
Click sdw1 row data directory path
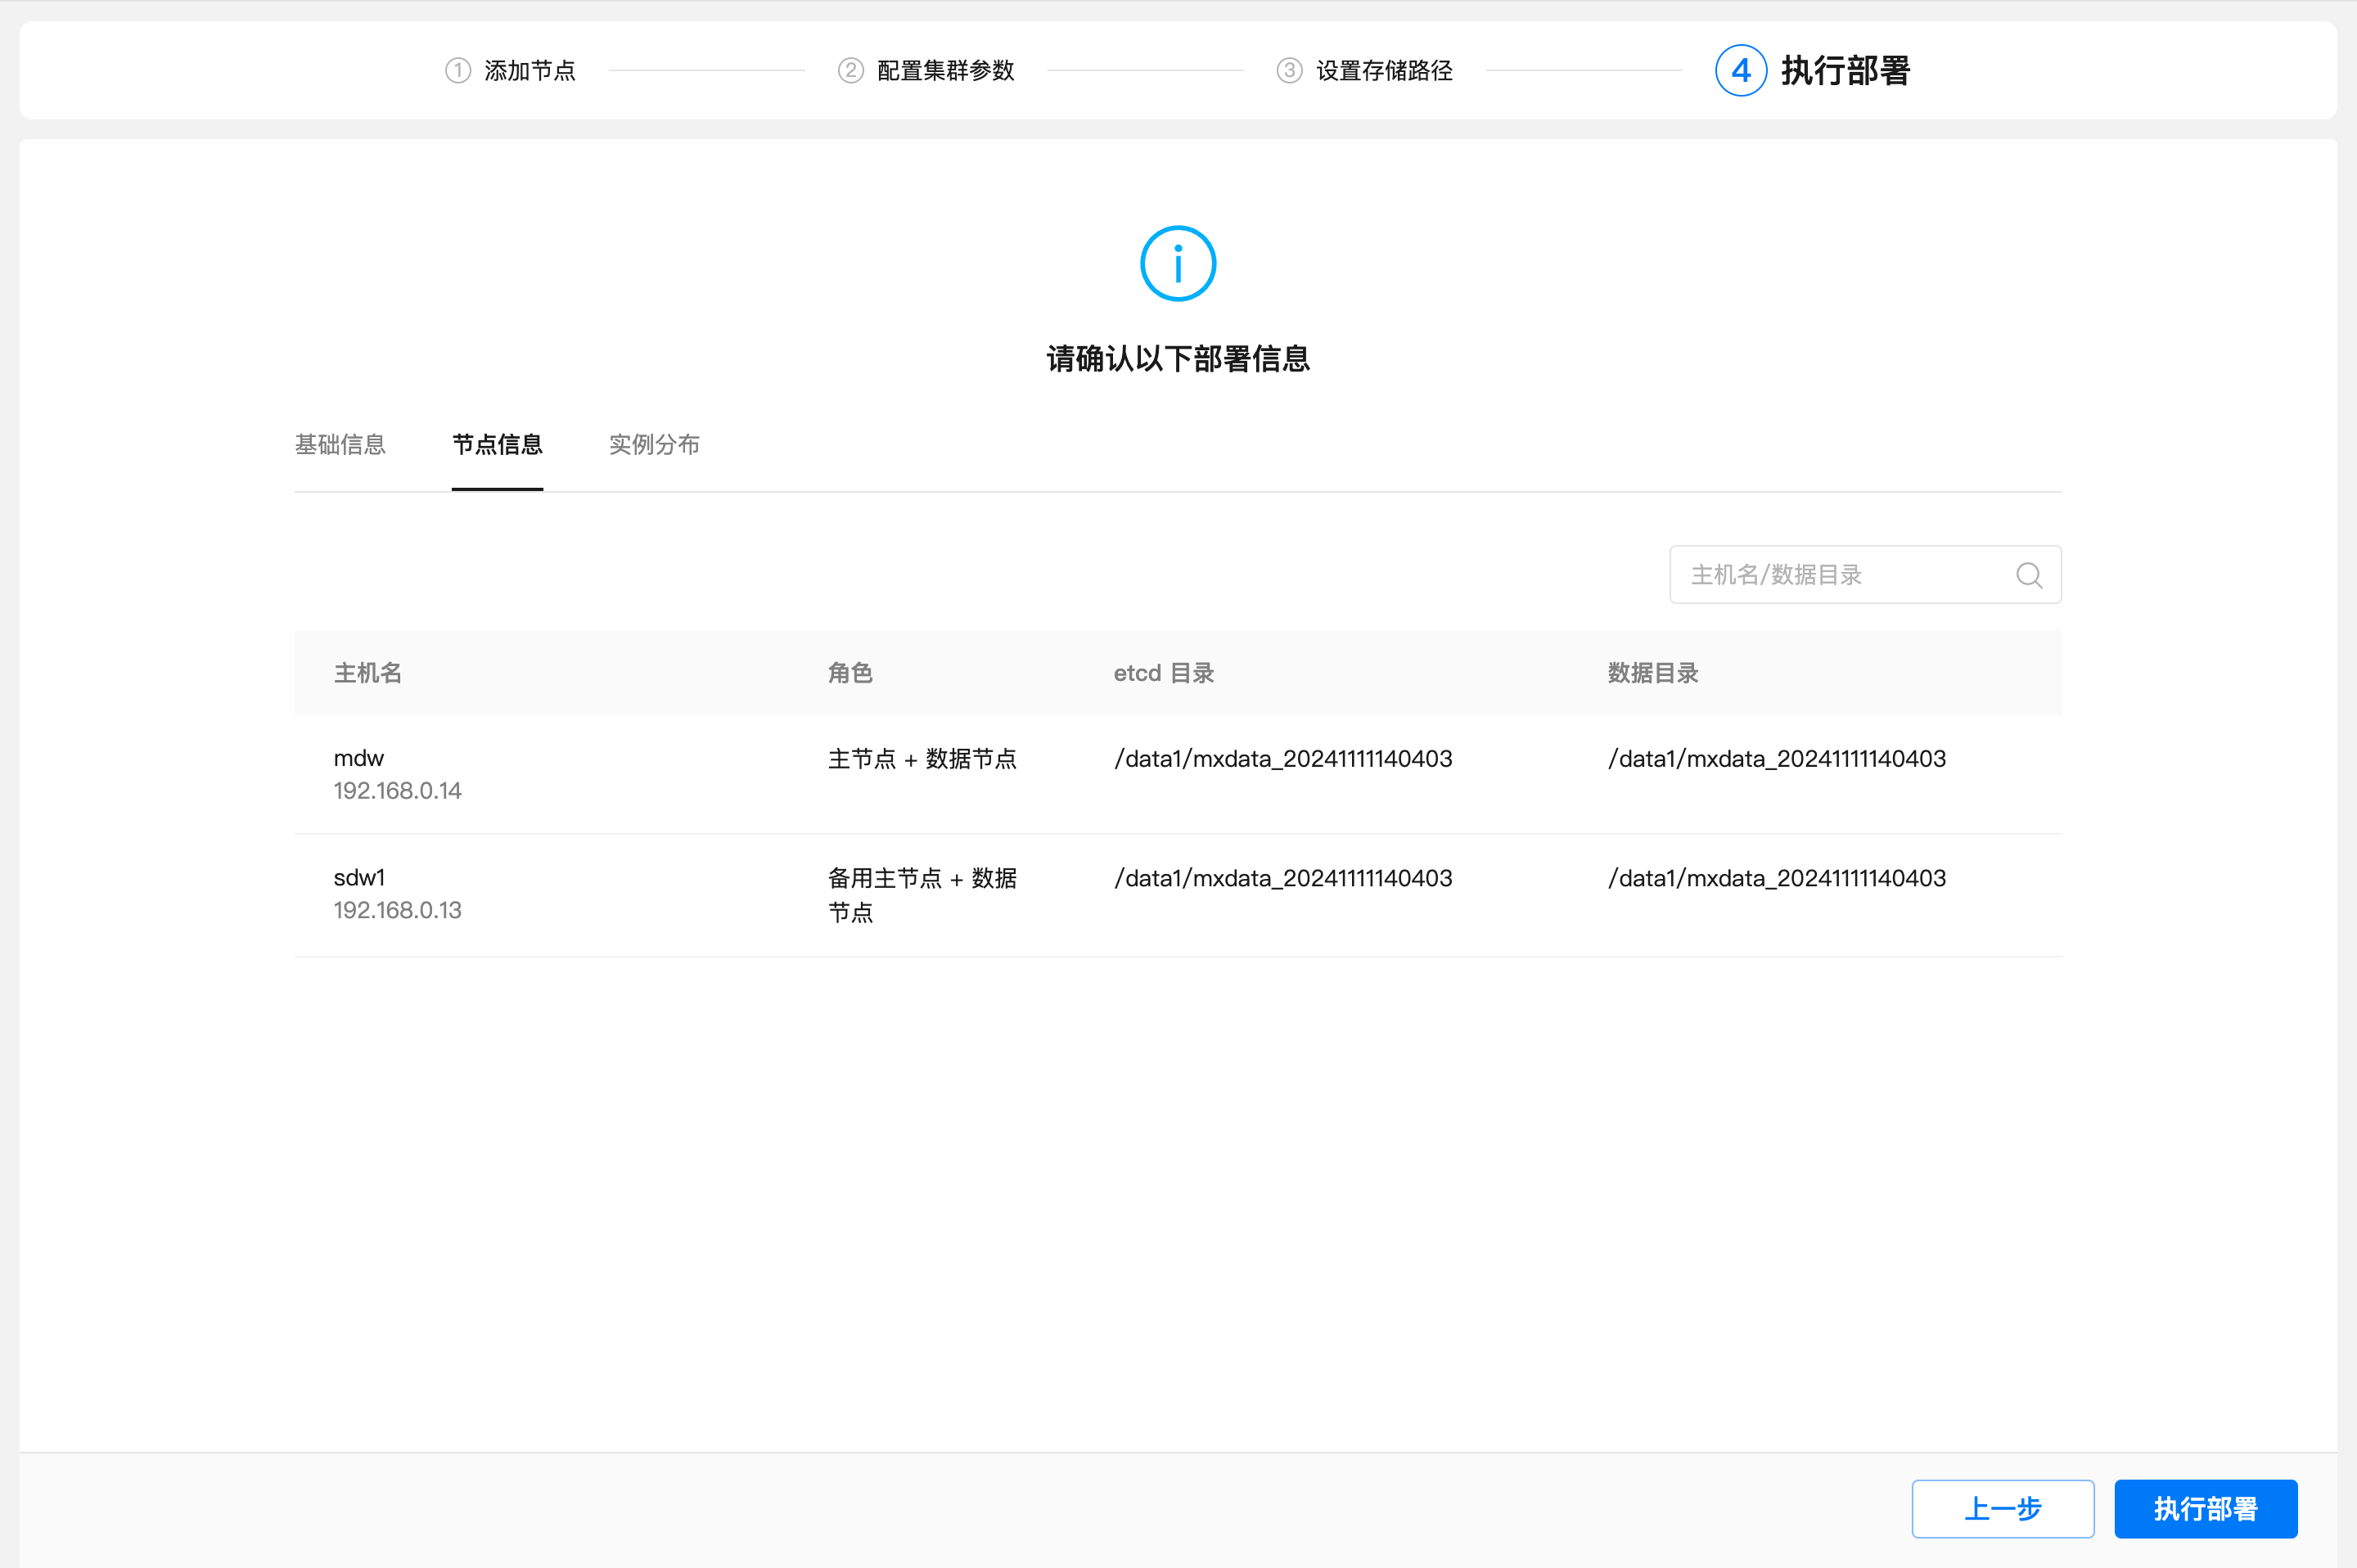[1777, 878]
